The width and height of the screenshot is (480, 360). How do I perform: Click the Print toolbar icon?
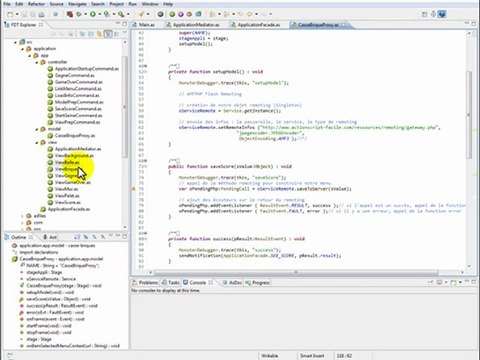(41, 14)
